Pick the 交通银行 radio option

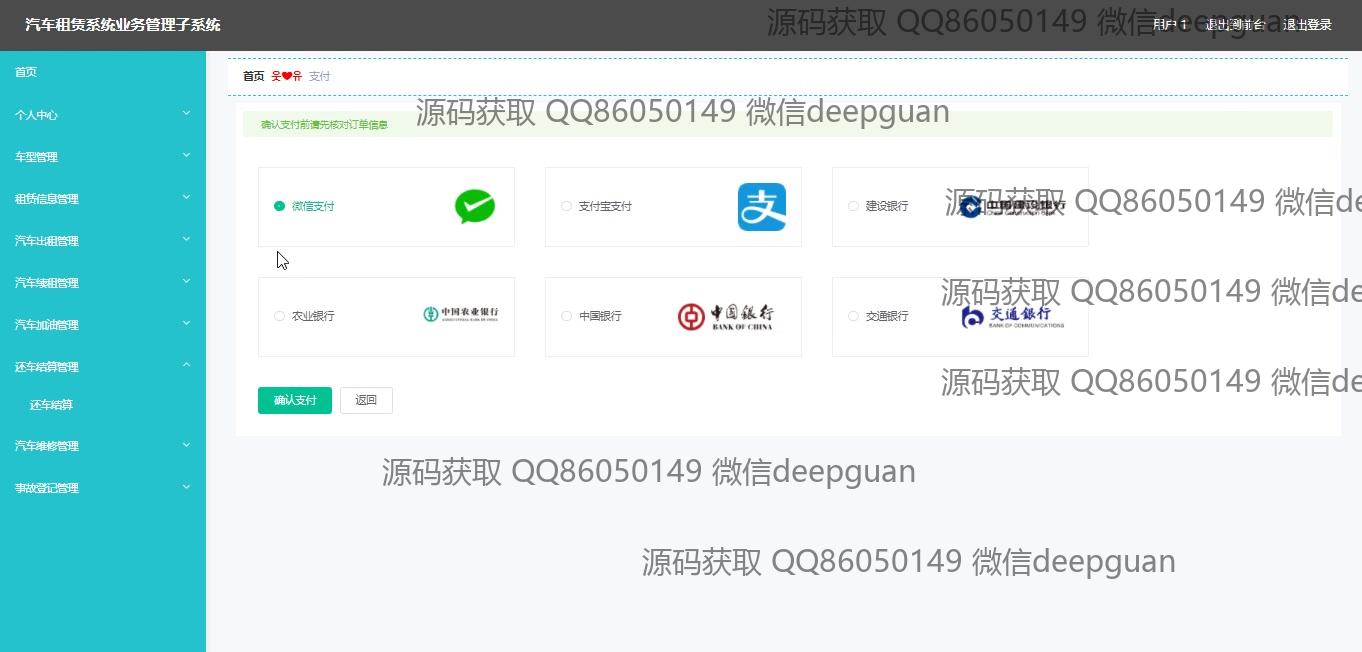(853, 316)
